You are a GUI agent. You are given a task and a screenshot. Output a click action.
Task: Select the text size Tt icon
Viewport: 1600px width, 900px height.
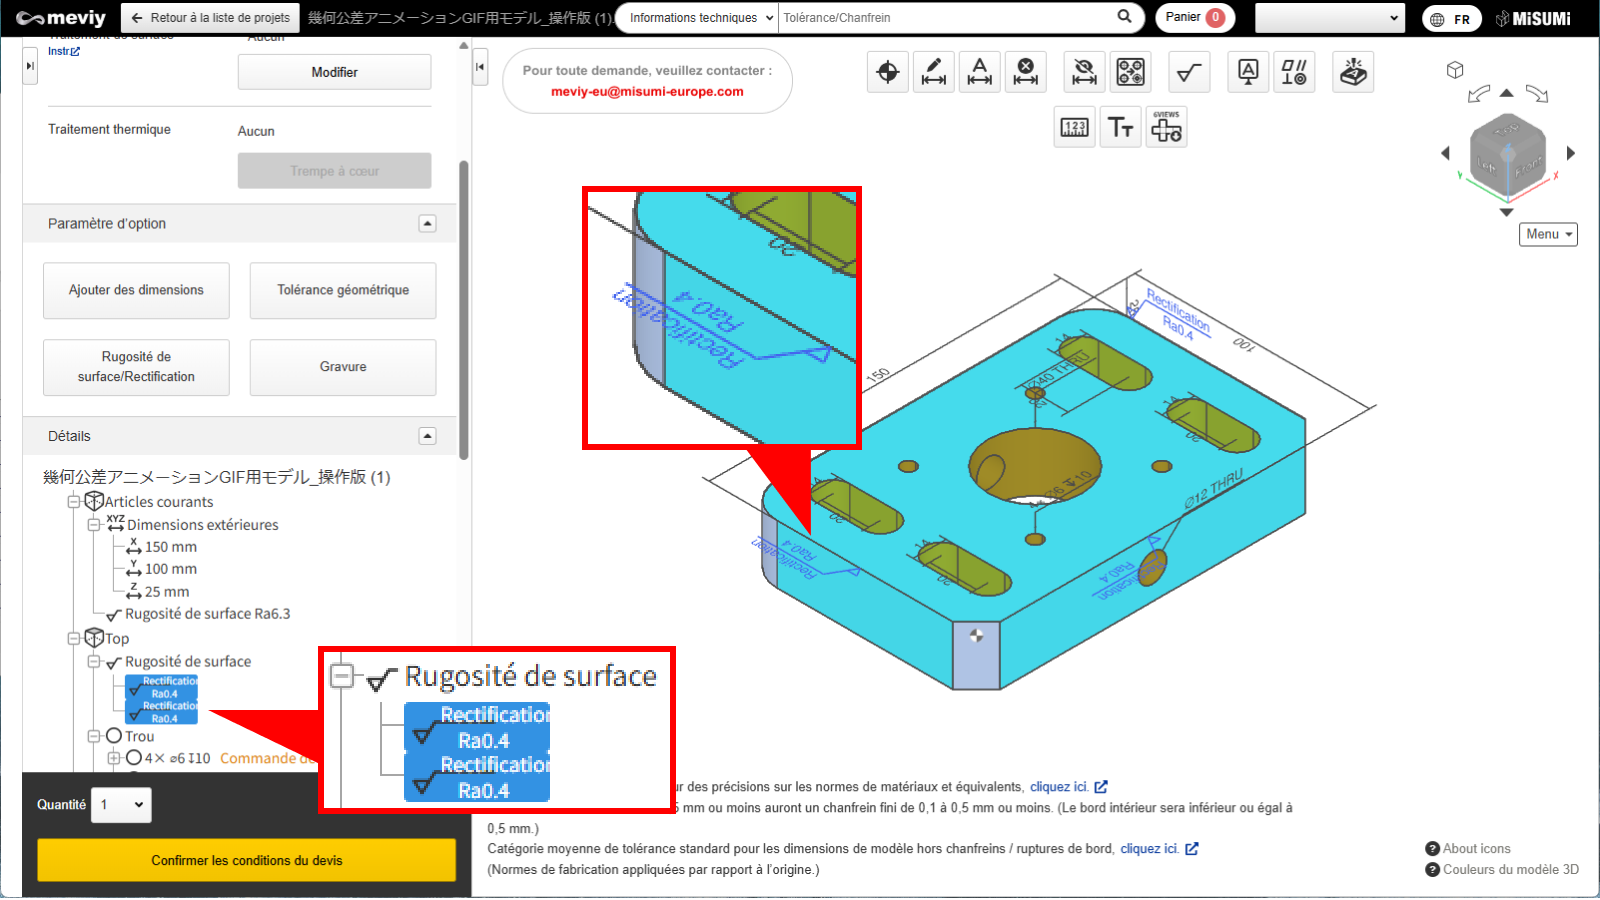[x=1120, y=128]
